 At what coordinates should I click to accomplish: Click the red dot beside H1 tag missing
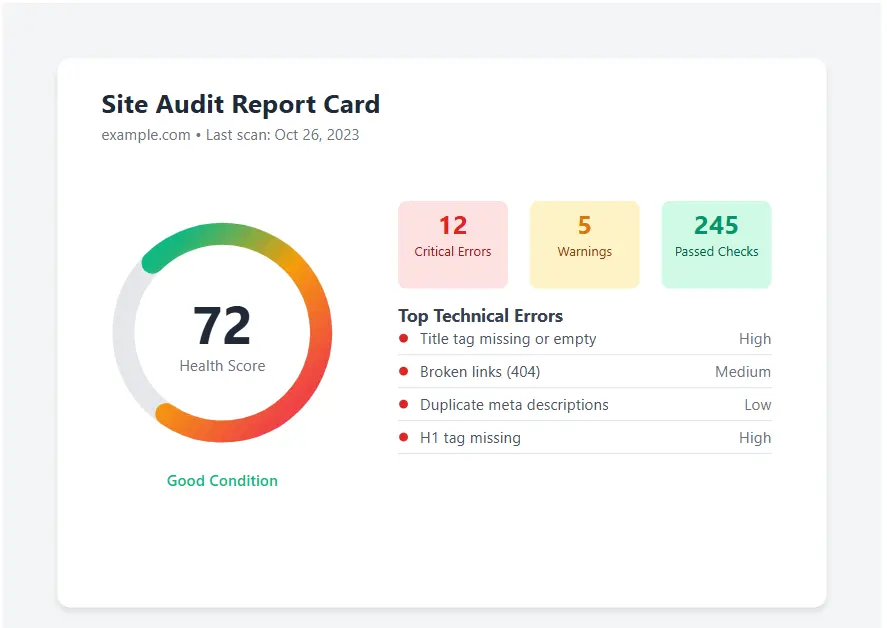403,437
